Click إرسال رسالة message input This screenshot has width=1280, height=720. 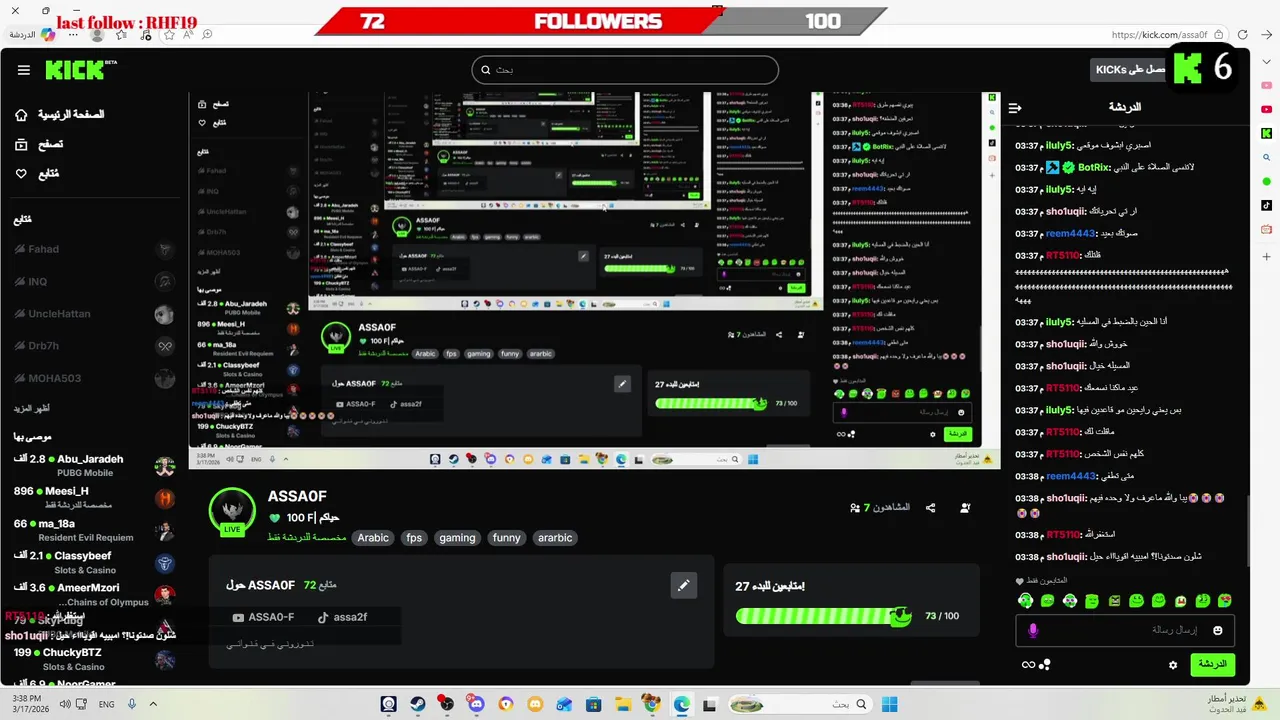tap(1125, 630)
